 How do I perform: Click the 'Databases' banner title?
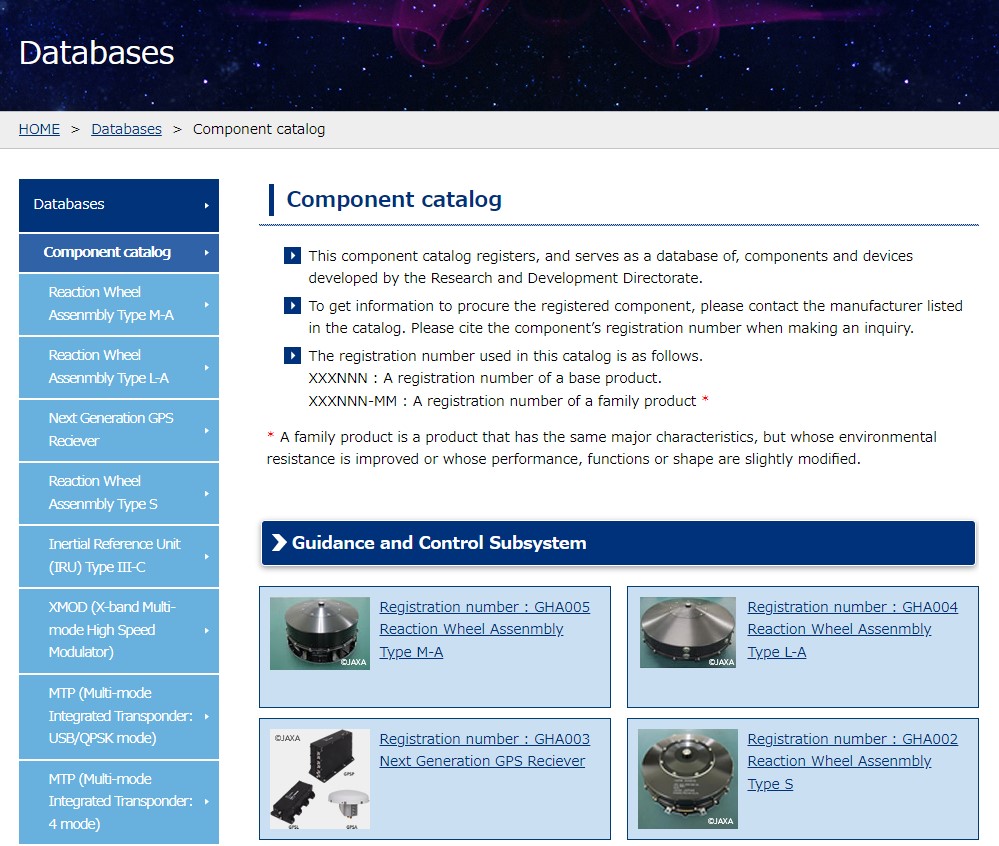tap(96, 53)
